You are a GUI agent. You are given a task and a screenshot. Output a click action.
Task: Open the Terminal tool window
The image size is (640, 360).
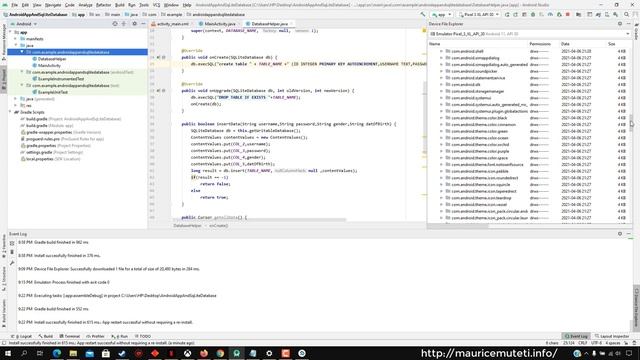coord(70,336)
